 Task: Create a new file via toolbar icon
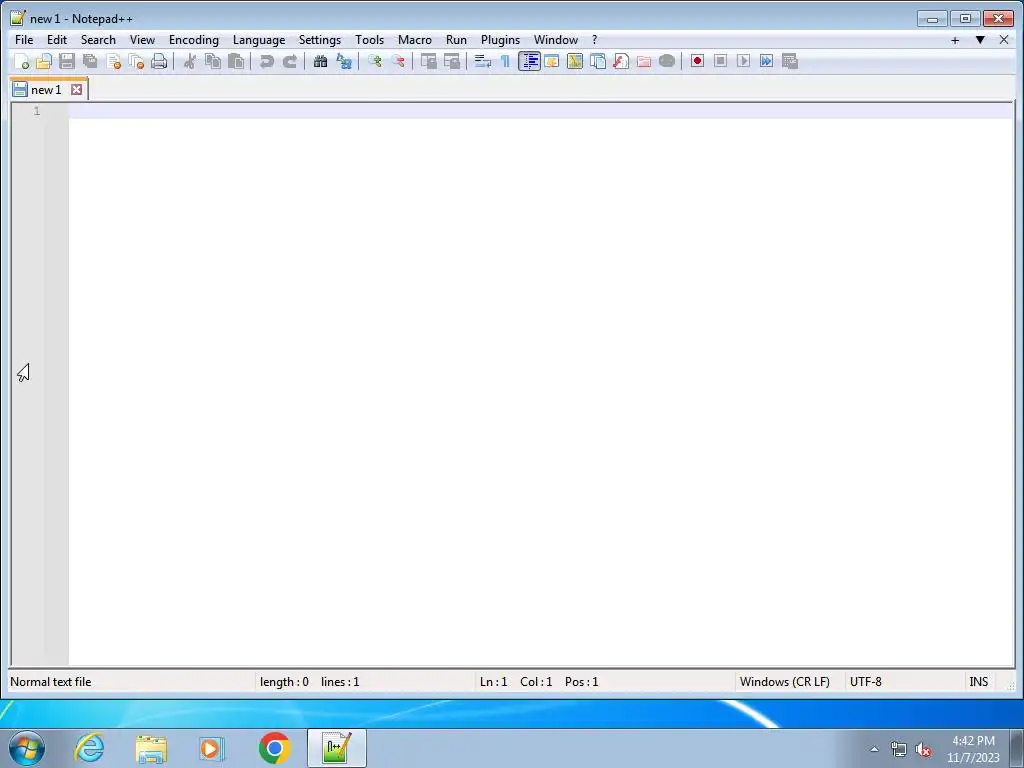(x=22, y=61)
